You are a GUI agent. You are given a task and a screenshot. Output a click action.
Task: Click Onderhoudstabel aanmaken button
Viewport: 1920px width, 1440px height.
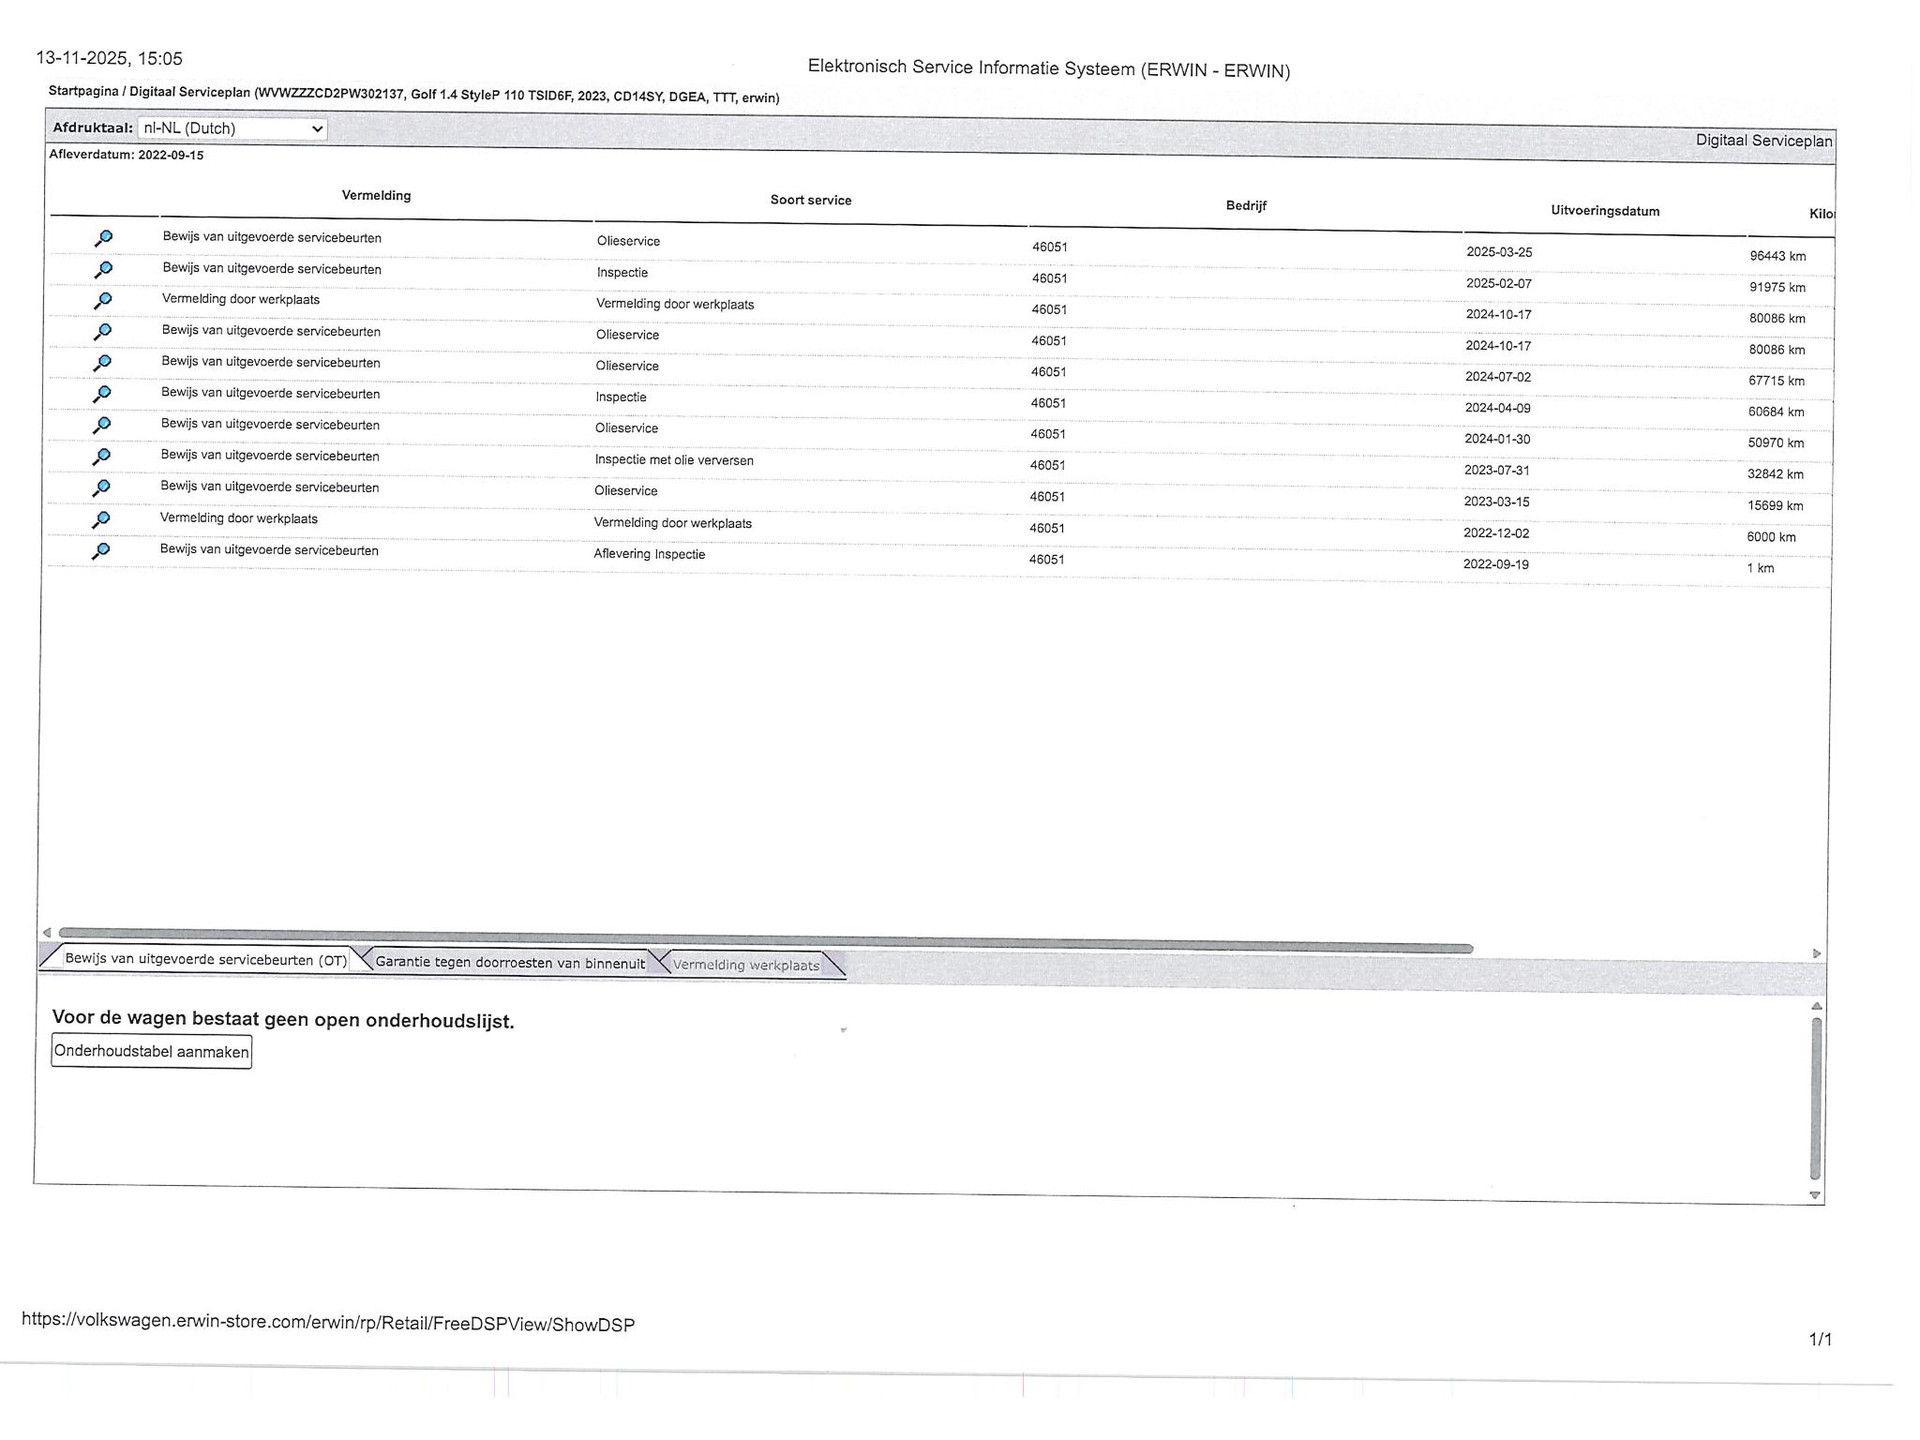[x=151, y=1051]
